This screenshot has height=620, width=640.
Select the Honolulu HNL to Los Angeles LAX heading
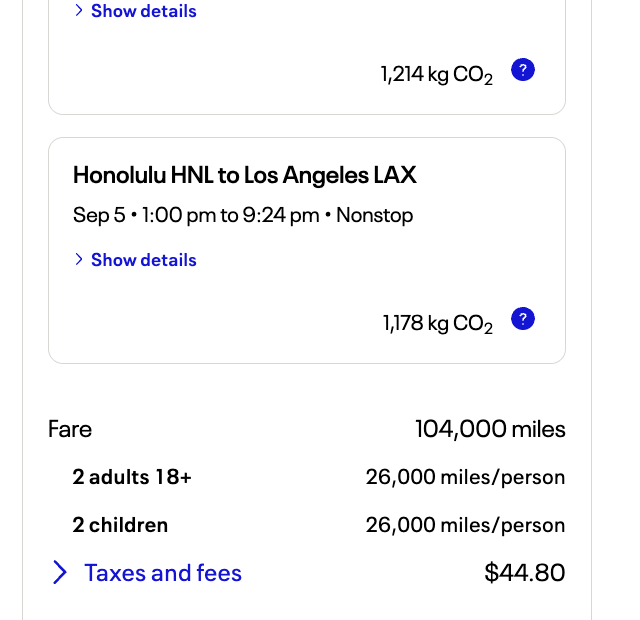tap(244, 175)
